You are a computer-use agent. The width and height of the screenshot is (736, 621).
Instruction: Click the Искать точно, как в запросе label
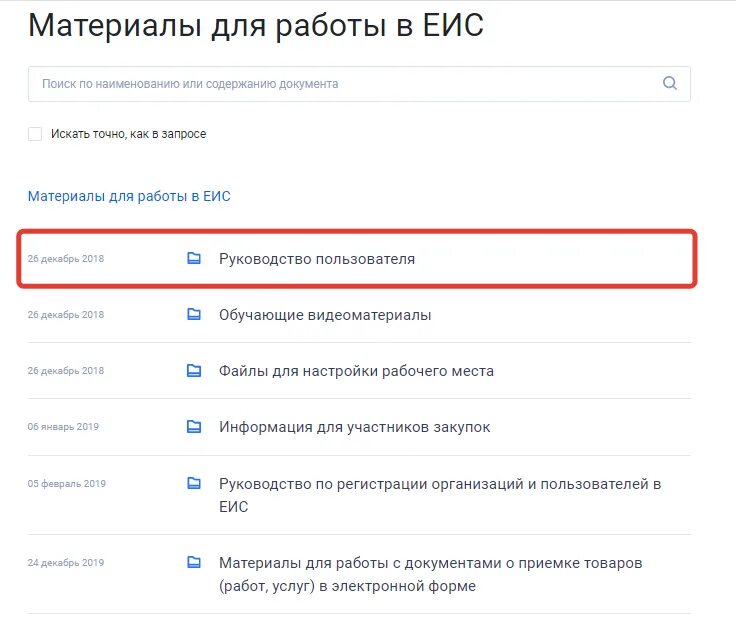pyautogui.click(x=129, y=134)
